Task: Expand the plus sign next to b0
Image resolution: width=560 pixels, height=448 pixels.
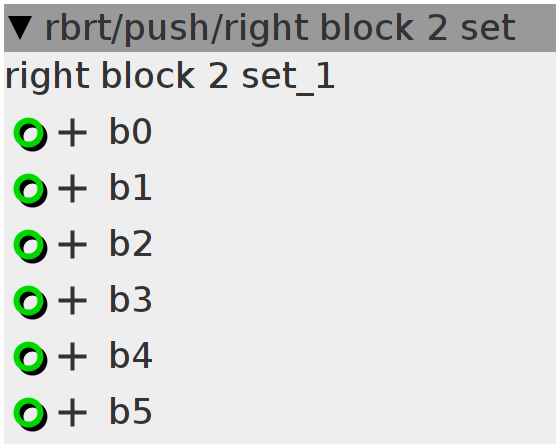Action: coord(72,133)
